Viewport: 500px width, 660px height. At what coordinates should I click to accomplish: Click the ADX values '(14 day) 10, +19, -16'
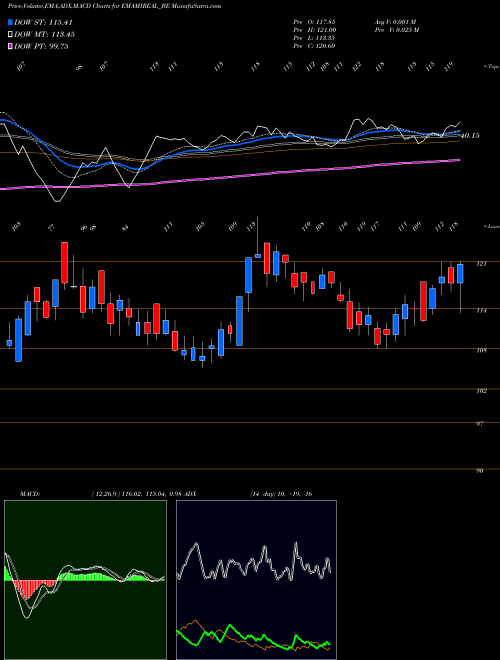coord(281,494)
